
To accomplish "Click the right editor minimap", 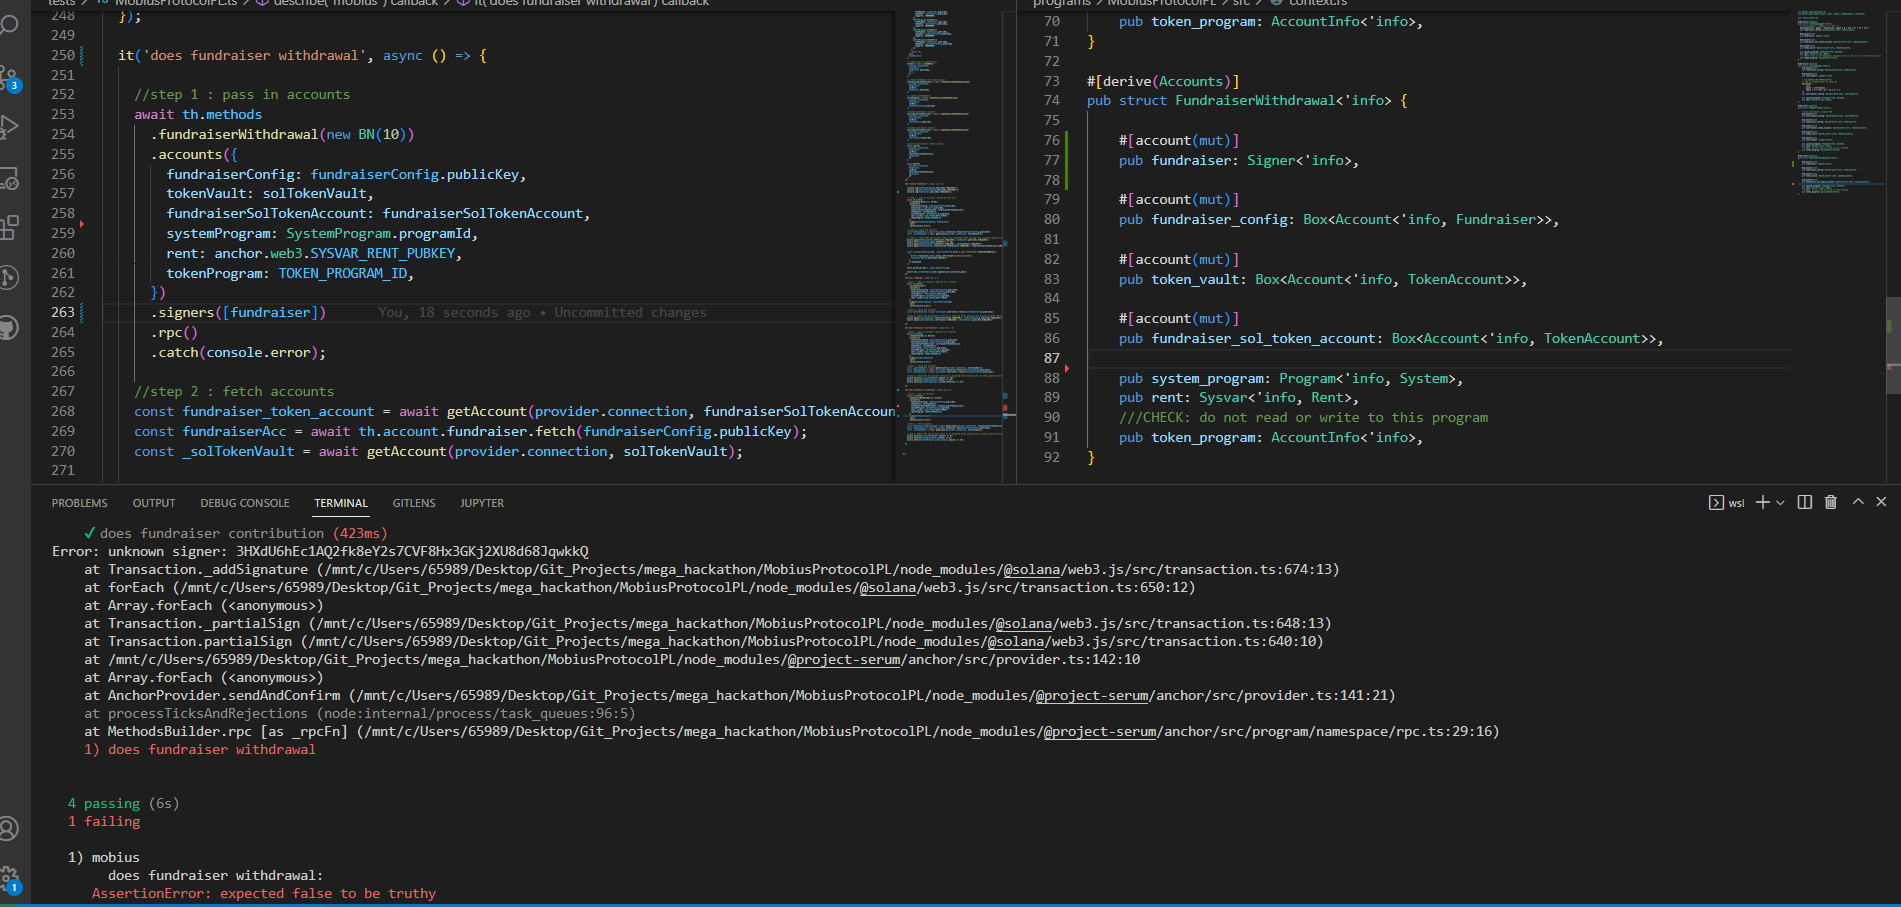I will (1840, 245).
